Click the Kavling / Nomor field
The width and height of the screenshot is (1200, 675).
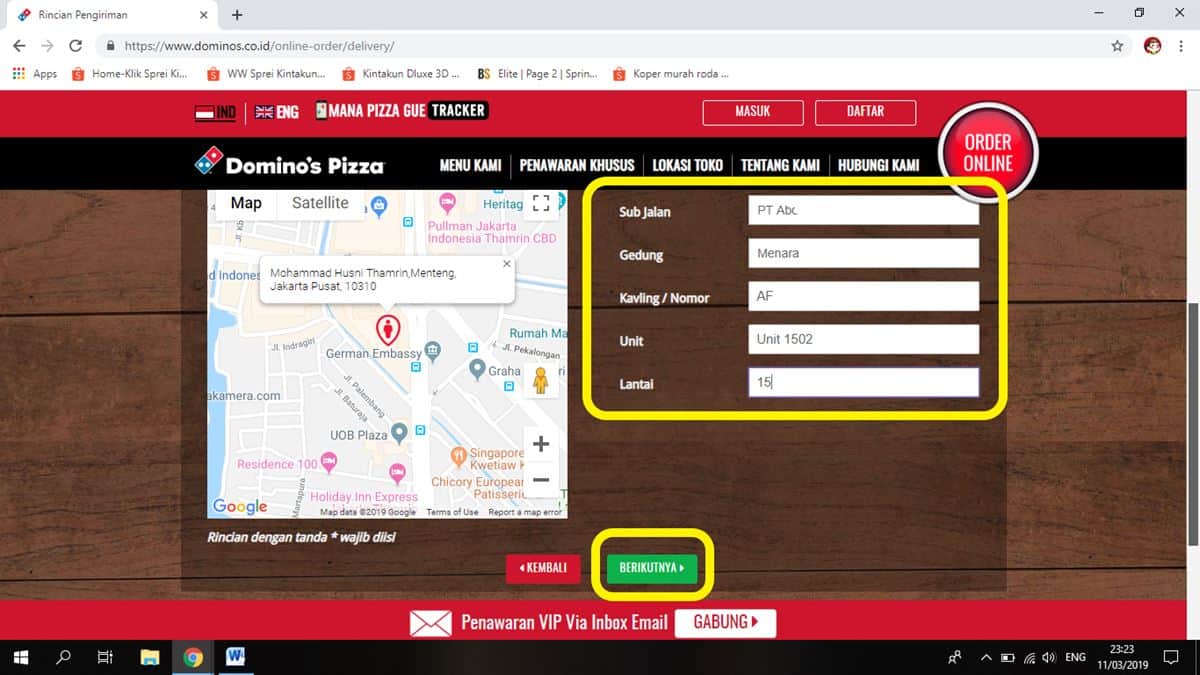coord(863,296)
